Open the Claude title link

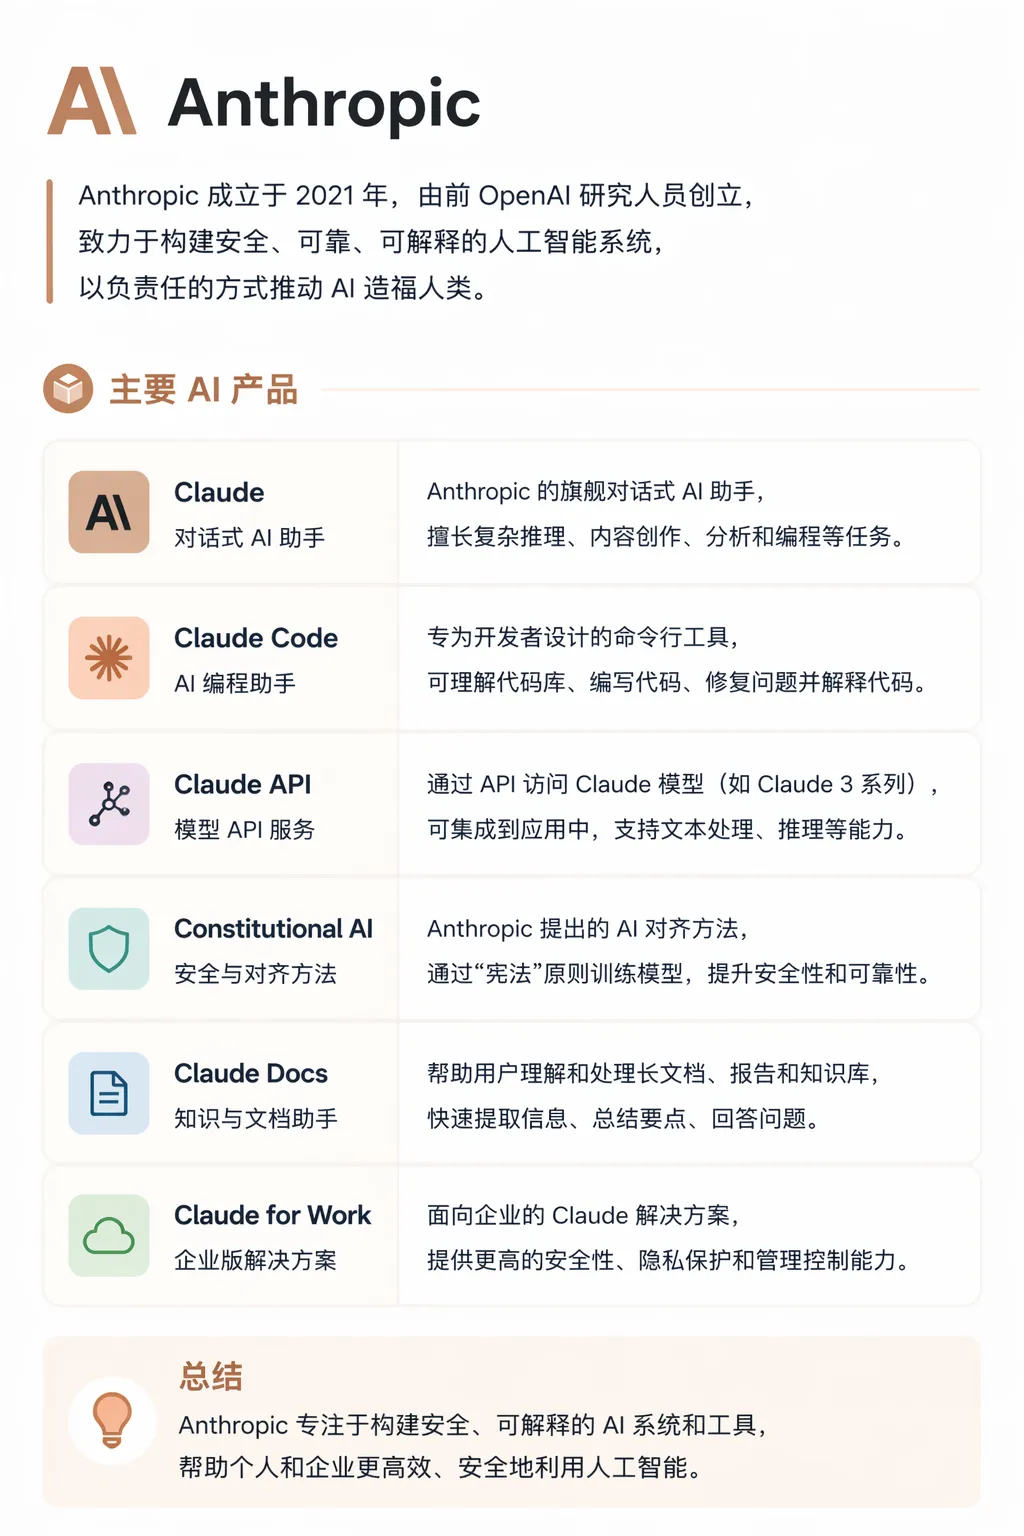coord(219,492)
